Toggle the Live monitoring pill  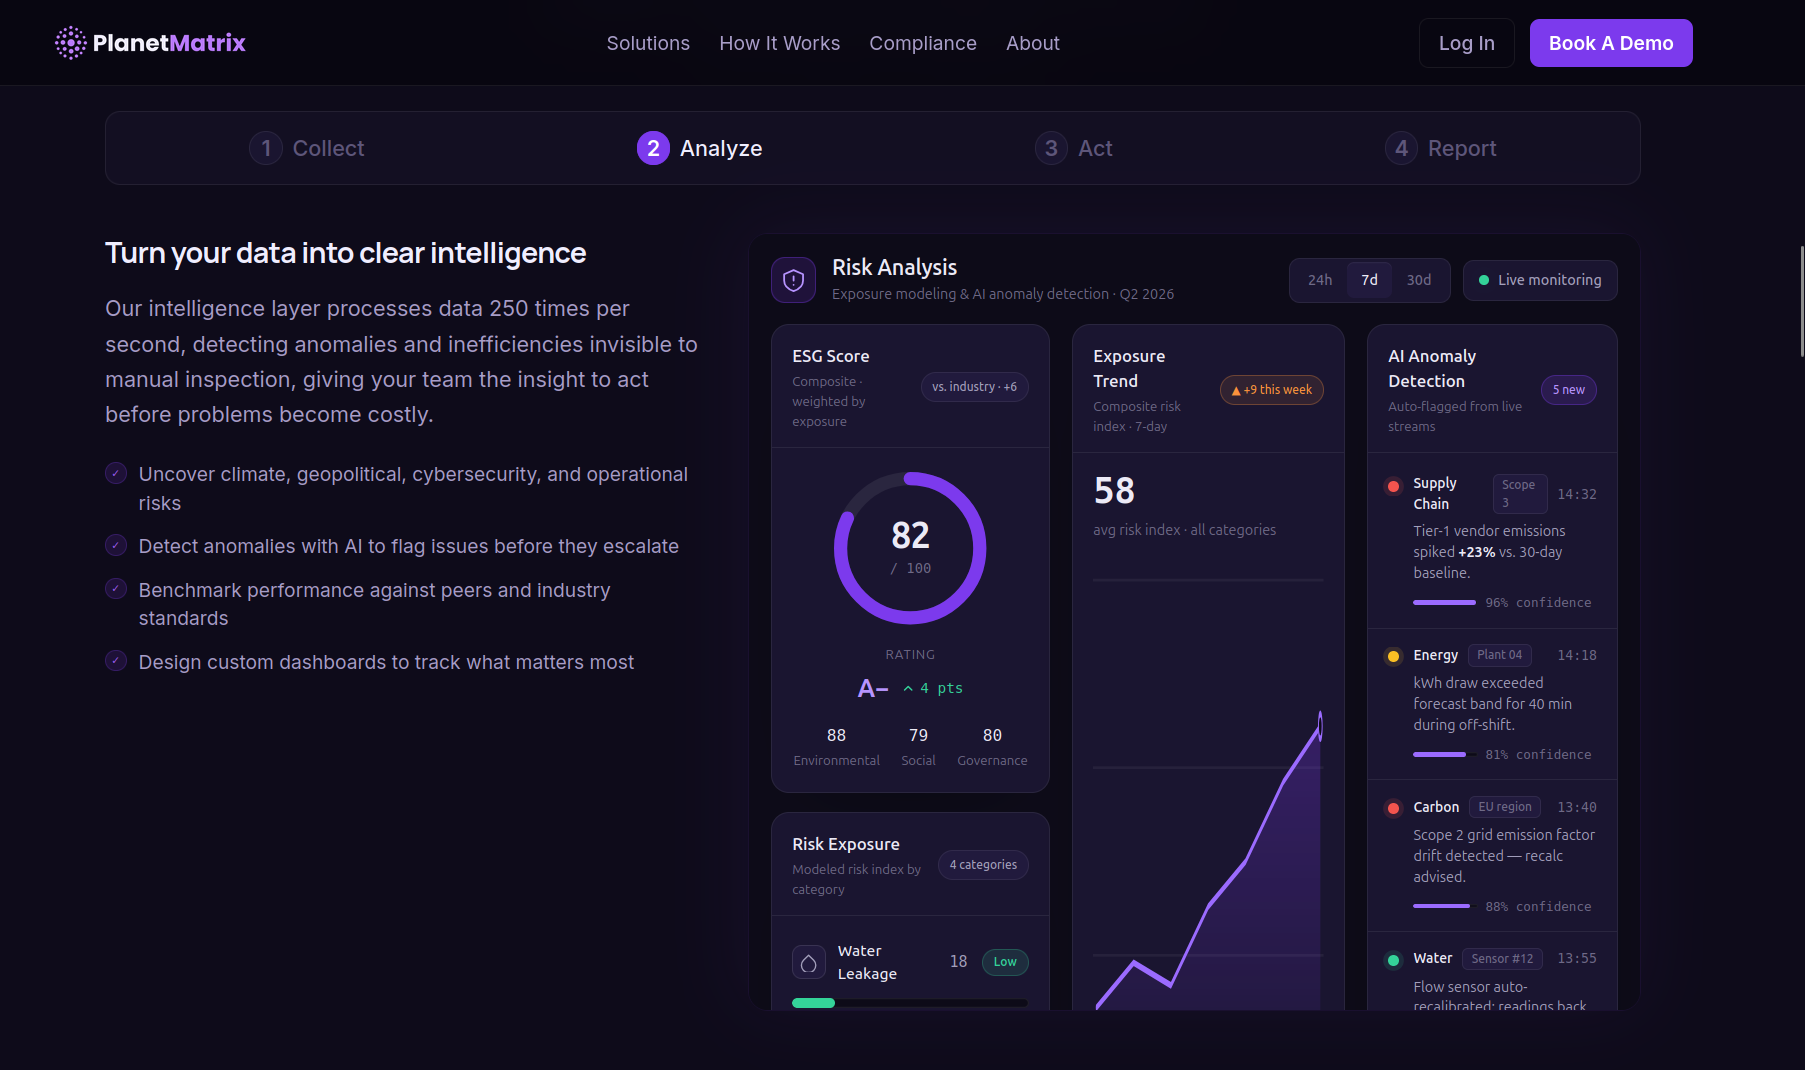point(1540,280)
